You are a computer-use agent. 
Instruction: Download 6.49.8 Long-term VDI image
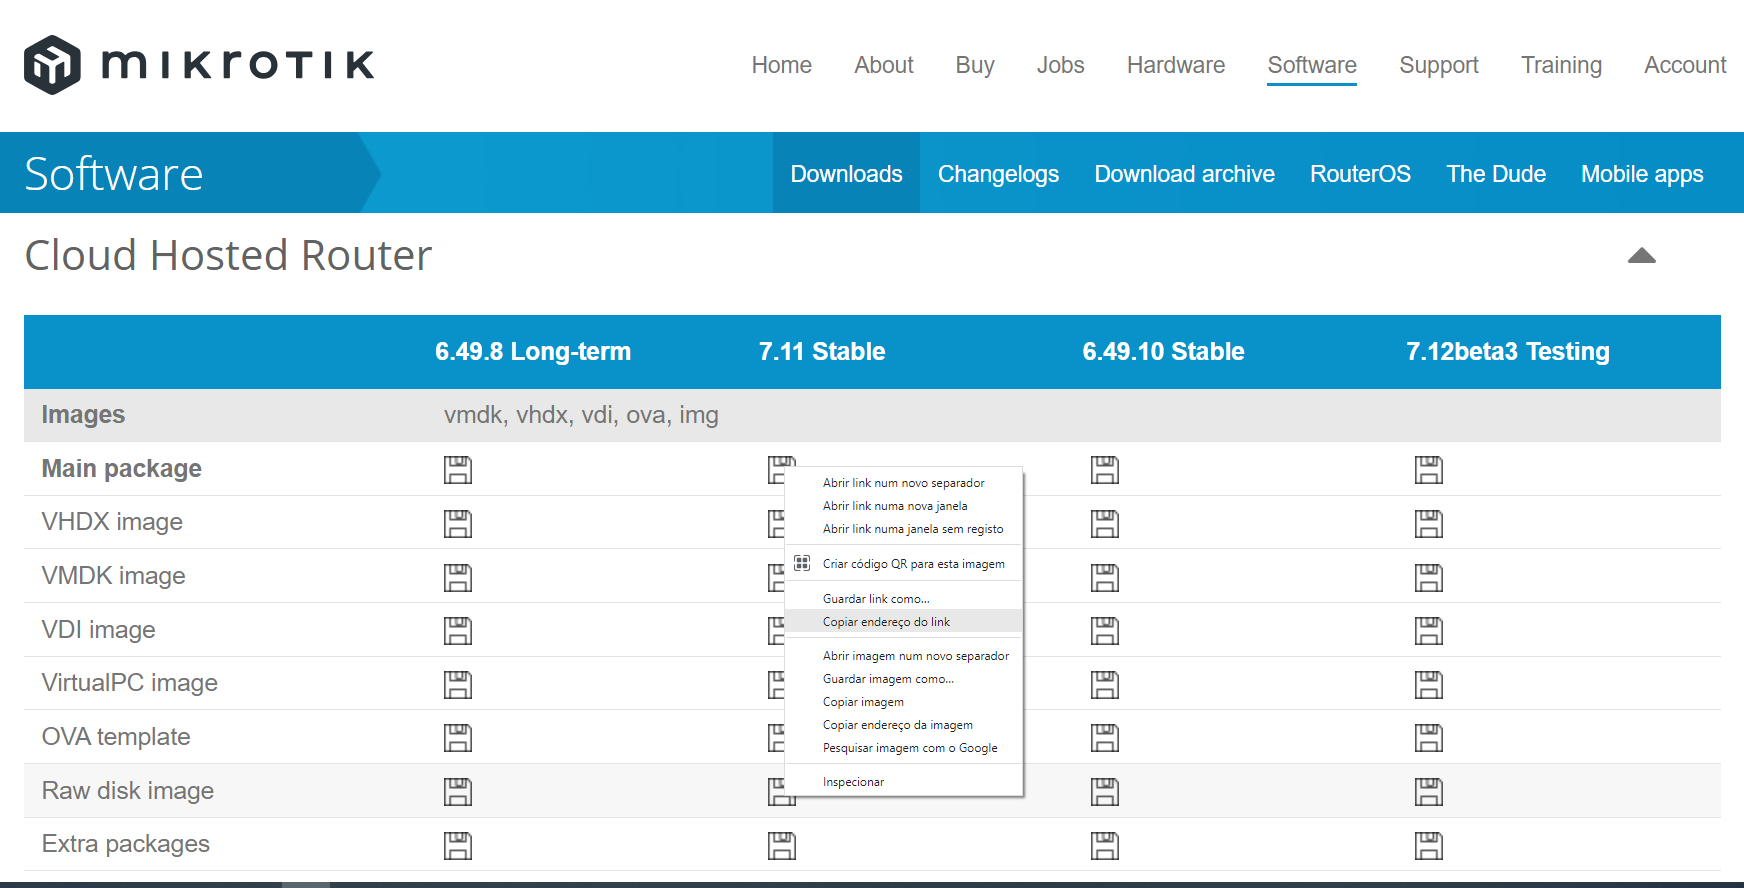click(458, 631)
